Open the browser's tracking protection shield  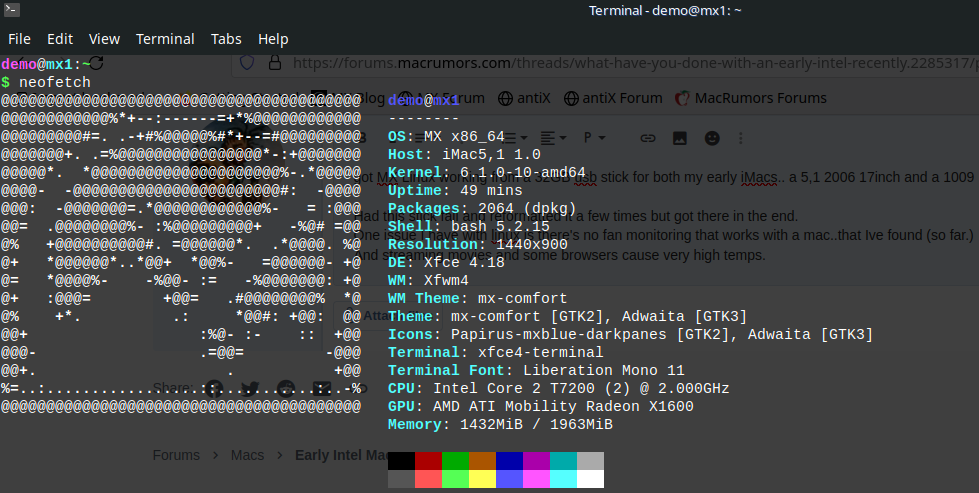click(247, 63)
